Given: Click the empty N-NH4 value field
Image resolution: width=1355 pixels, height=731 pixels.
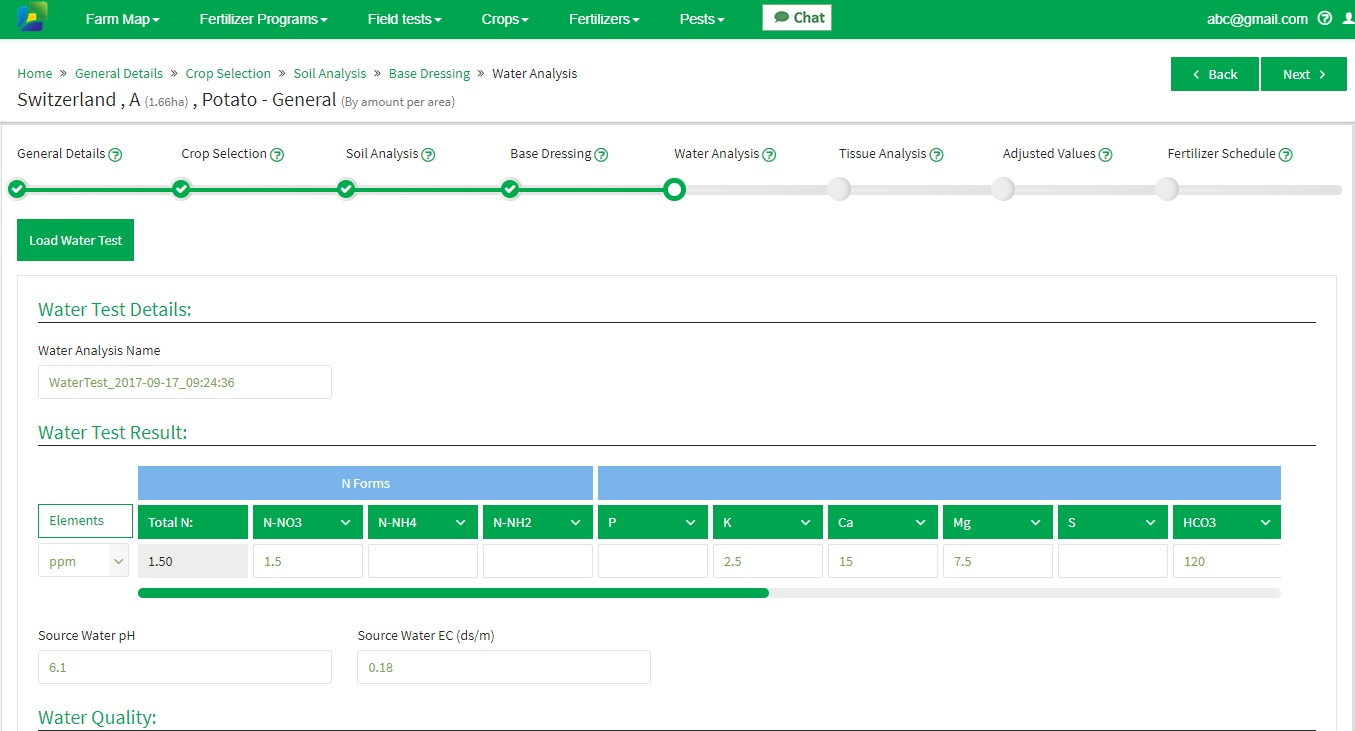Looking at the screenshot, I should click(423, 561).
